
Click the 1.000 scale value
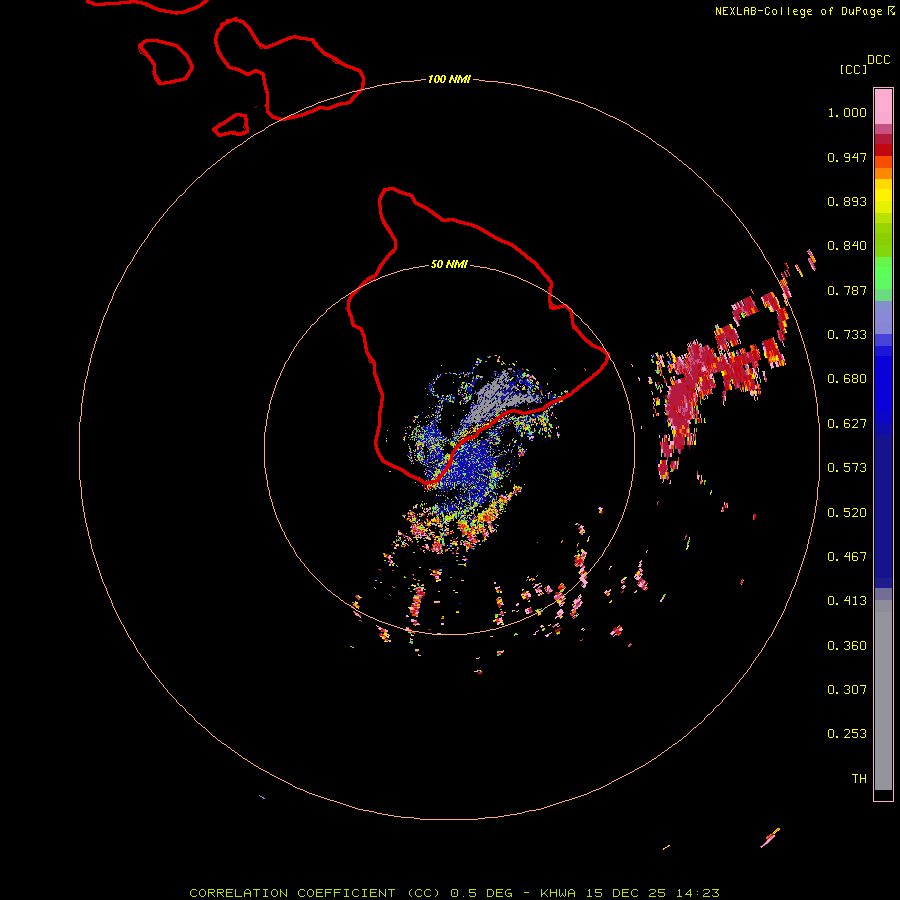point(847,112)
